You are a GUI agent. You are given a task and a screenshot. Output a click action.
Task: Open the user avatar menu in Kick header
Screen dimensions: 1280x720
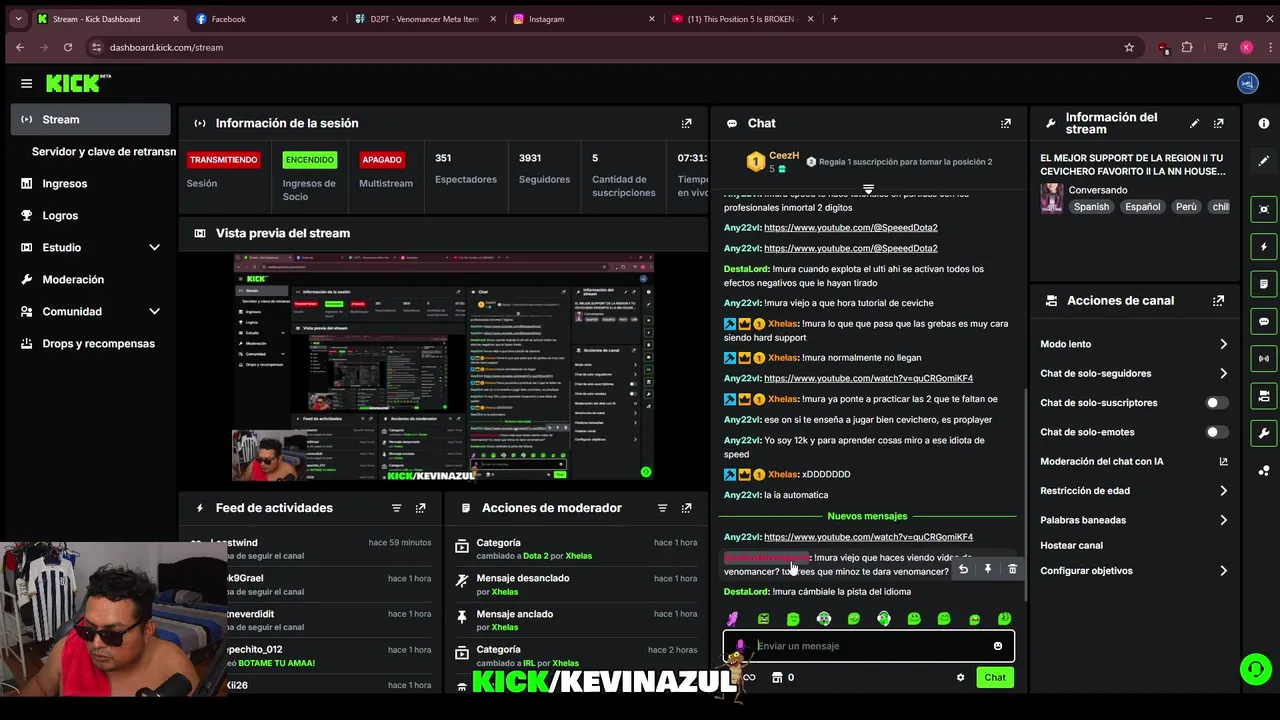pyautogui.click(x=1247, y=84)
